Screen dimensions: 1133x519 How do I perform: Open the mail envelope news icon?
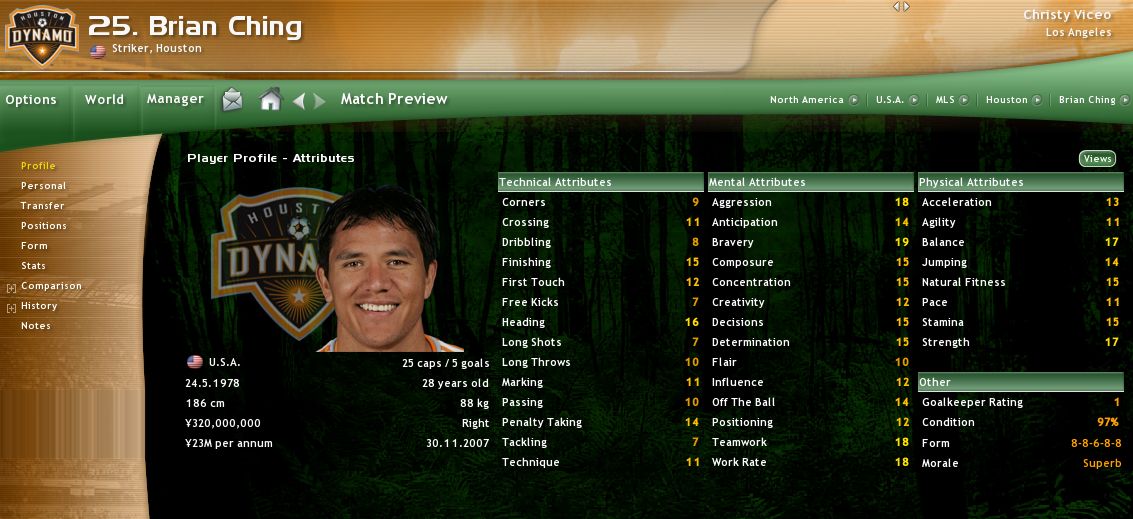coord(233,99)
